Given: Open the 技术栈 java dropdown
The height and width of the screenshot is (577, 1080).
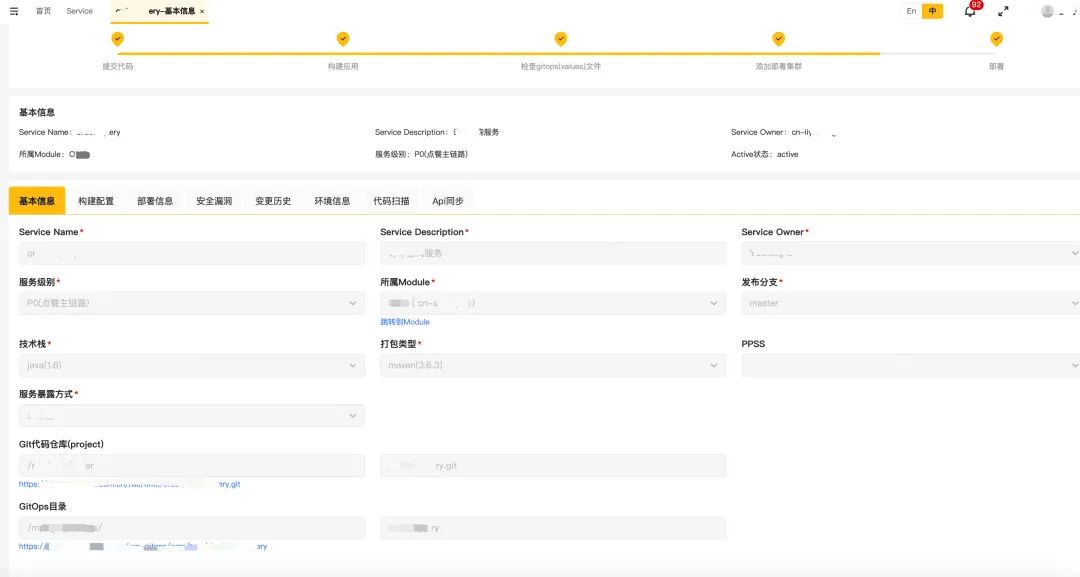Looking at the screenshot, I should 191,366.
